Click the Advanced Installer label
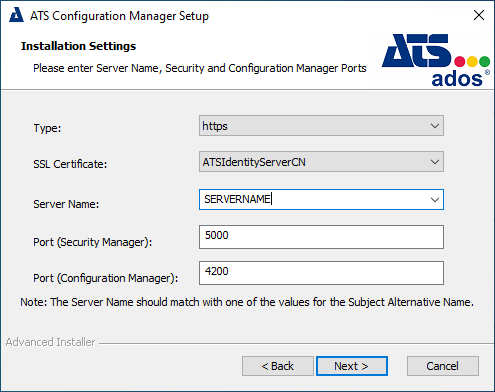 pyautogui.click(x=50, y=342)
